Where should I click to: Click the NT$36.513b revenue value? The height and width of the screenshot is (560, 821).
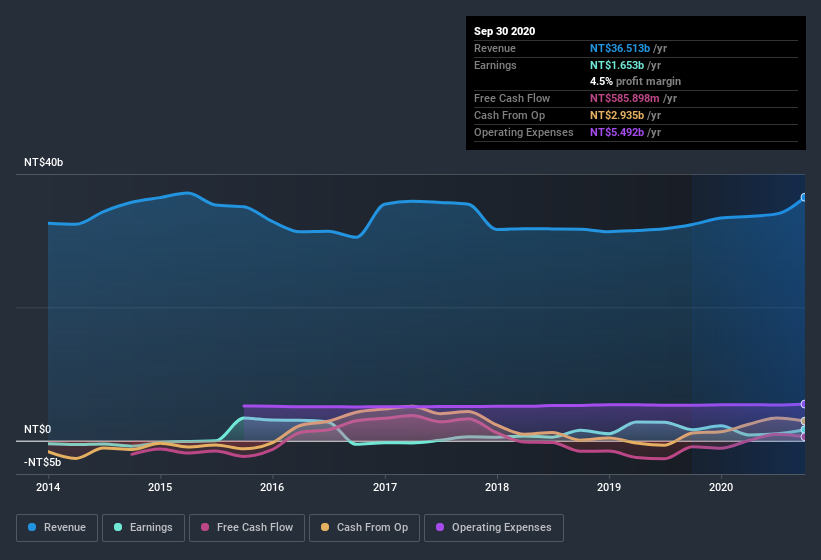coord(620,48)
